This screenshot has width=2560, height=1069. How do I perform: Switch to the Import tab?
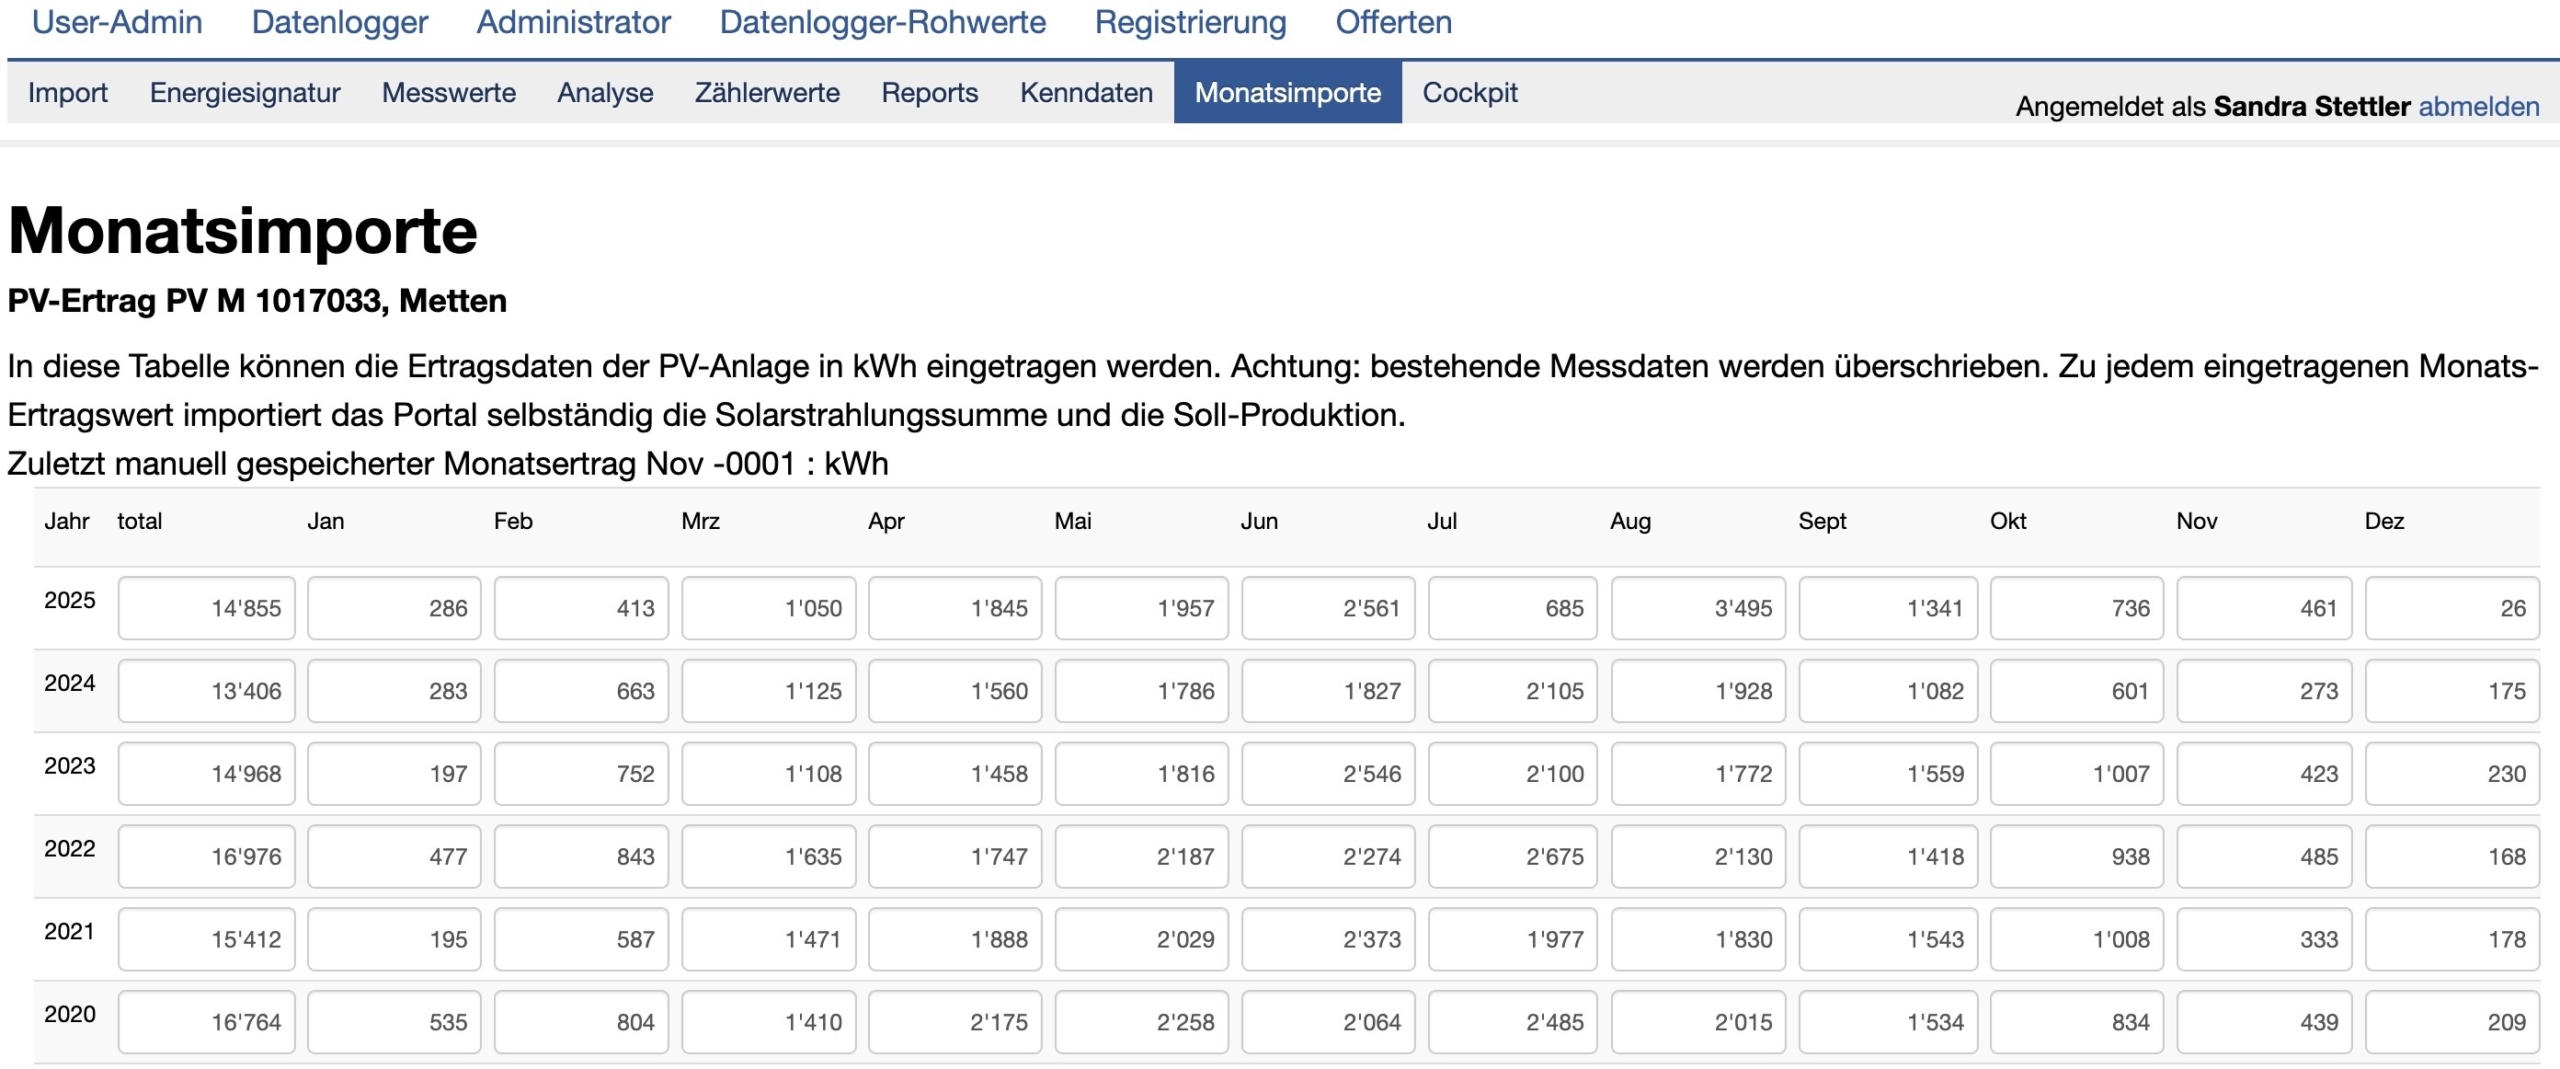pos(67,93)
